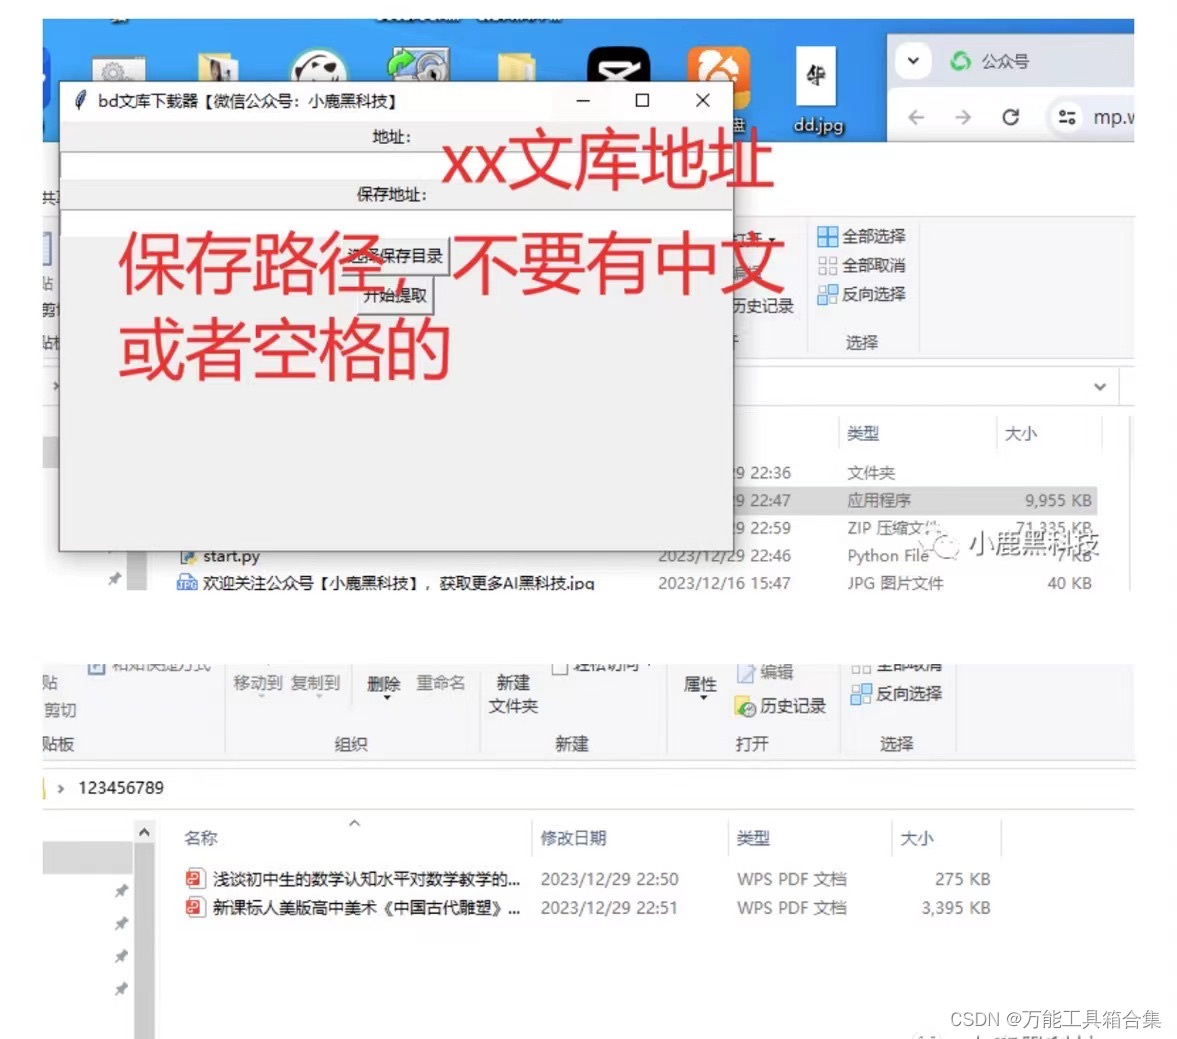The width and height of the screenshot is (1177, 1039).
Task: Open the black CapCut desktop icon
Action: click(x=618, y=66)
